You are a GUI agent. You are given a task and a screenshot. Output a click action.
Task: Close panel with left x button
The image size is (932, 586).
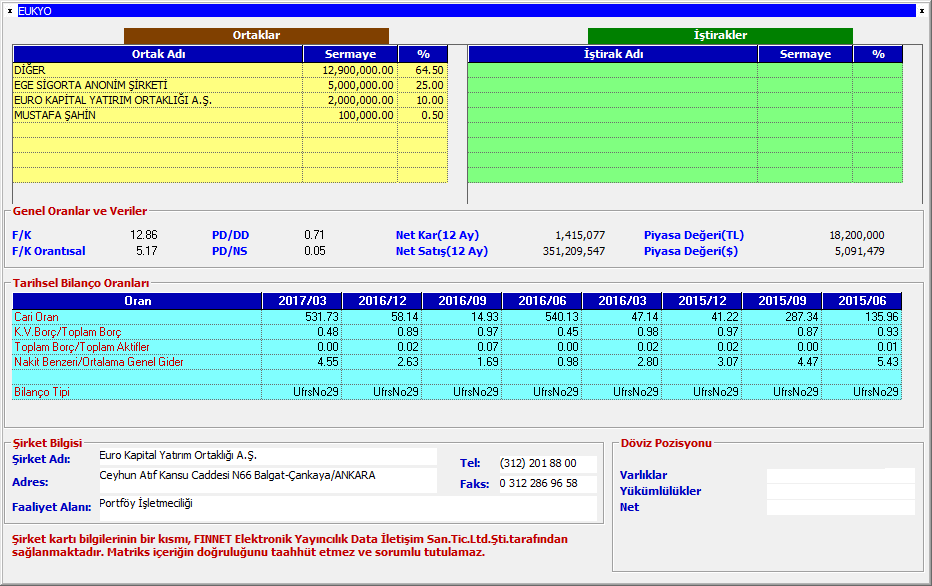point(10,11)
